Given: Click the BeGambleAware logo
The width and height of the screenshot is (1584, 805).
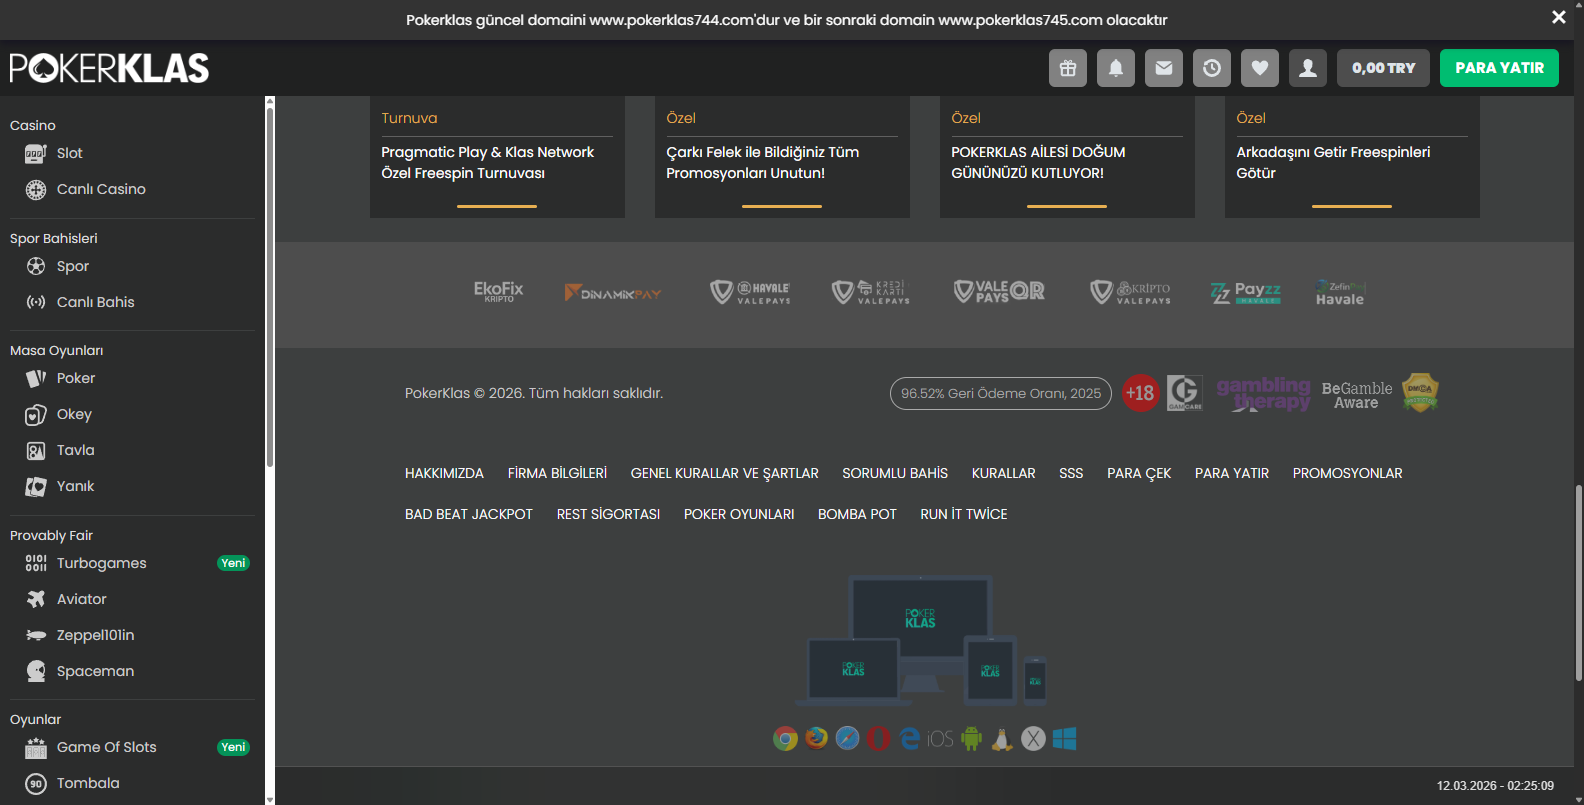Looking at the screenshot, I should tap(1357, 395).
